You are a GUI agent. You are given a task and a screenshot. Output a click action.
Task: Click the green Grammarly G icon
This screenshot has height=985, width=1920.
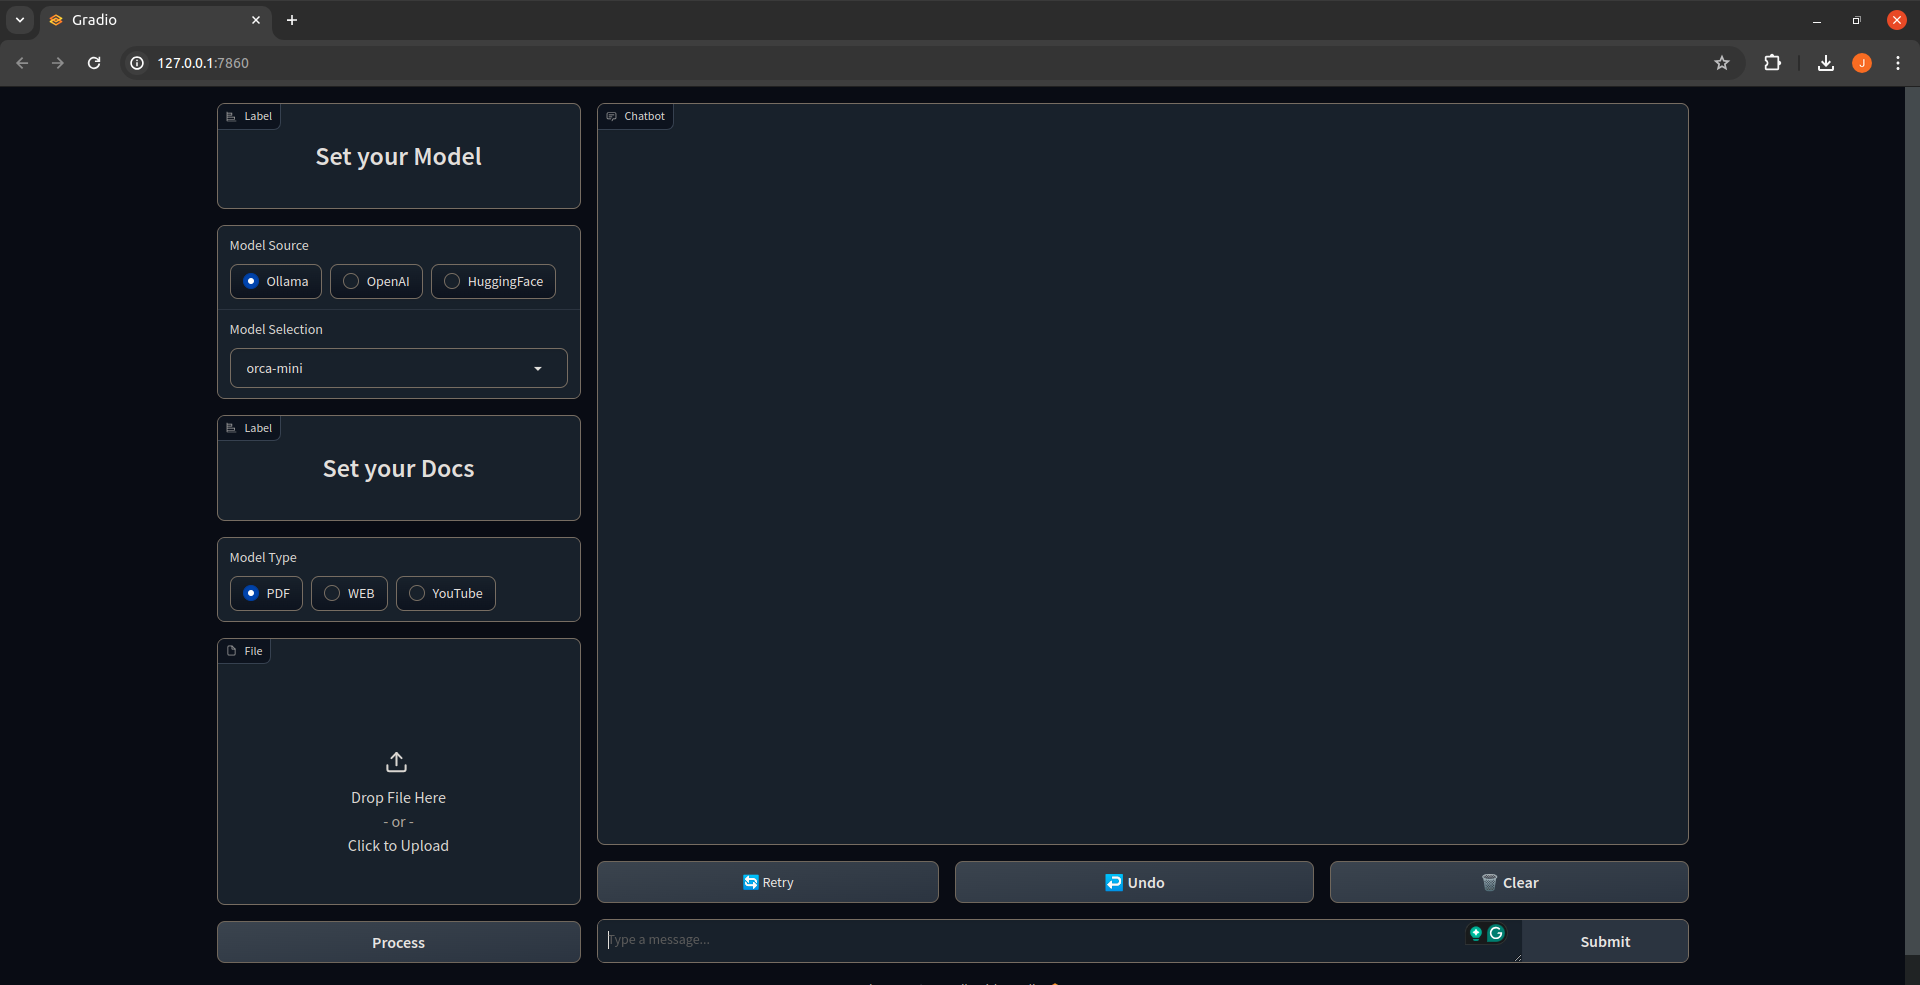1496,934
